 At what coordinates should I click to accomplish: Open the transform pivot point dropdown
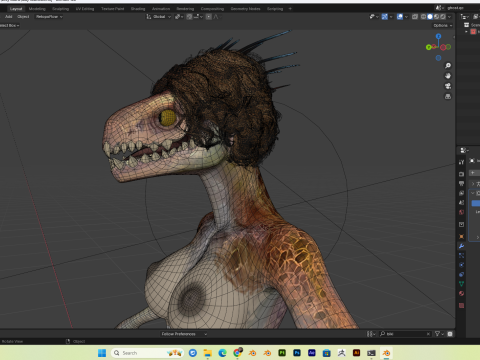(x=179, y=17)
